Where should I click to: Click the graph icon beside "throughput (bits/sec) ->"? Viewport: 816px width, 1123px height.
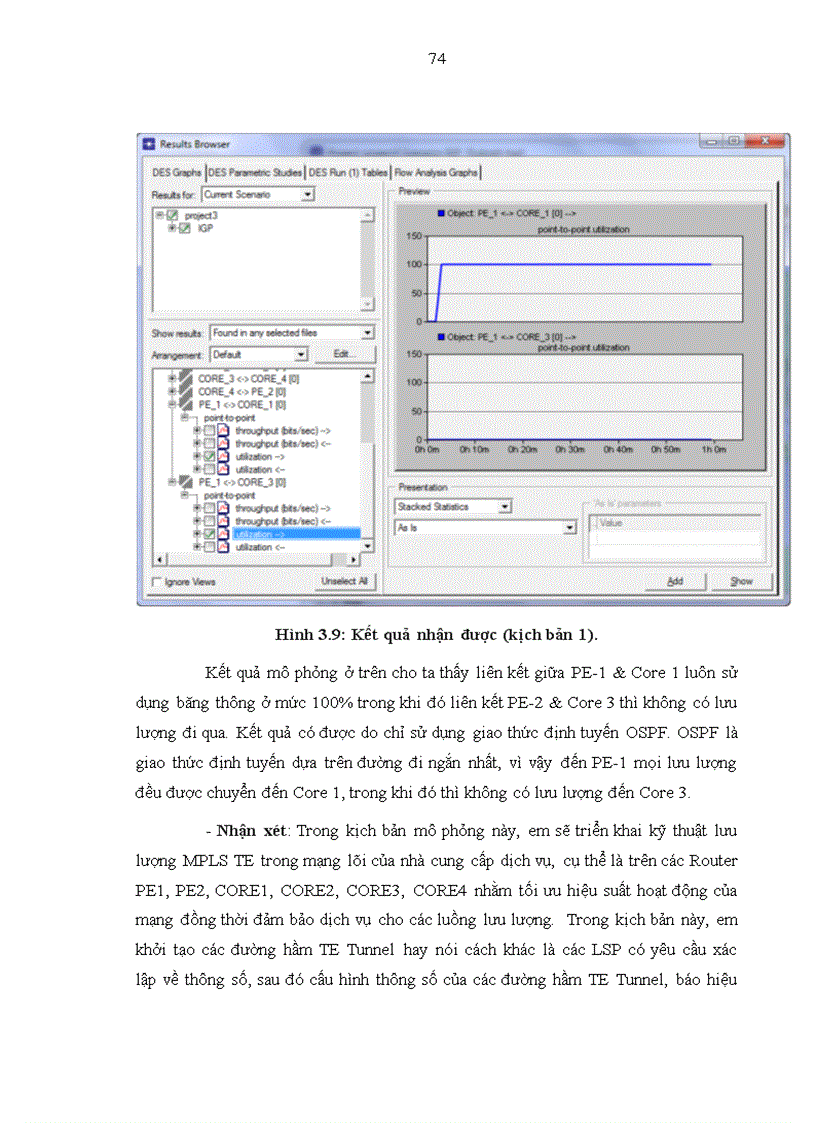(222, 430)
